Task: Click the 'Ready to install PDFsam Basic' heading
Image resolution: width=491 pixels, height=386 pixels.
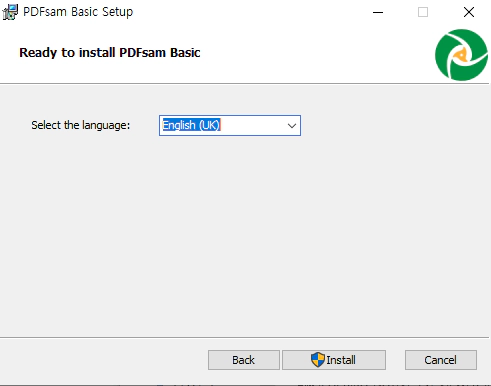Action: (x=110, y=53)
